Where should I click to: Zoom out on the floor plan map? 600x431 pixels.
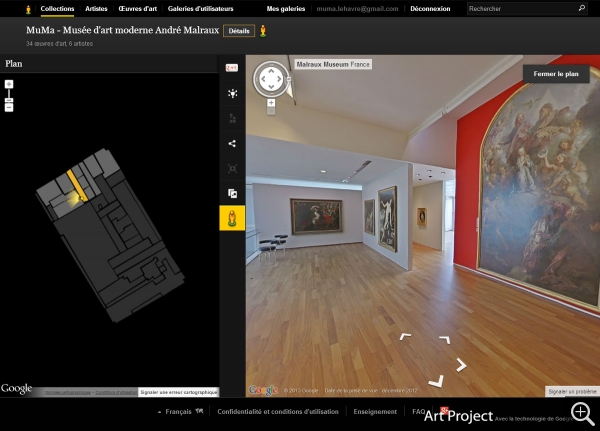coord(9,106)
